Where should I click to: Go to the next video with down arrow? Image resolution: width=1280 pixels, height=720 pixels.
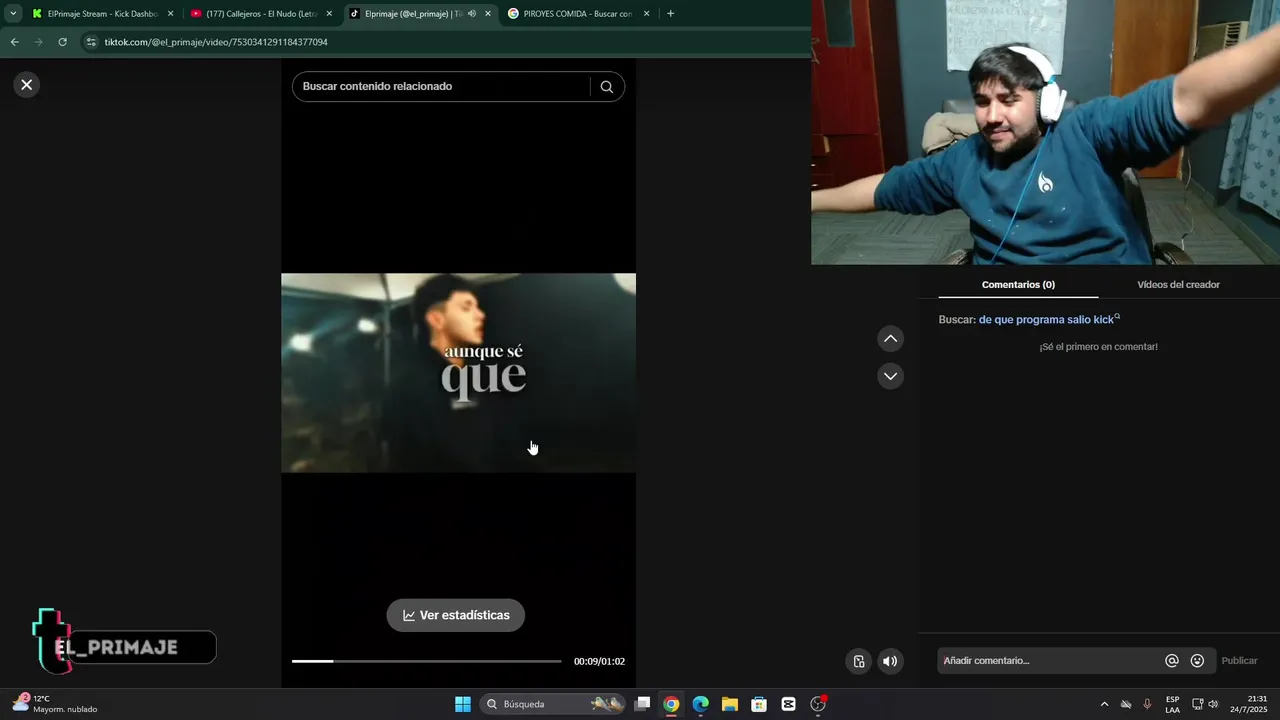click(x=890, y=376)
